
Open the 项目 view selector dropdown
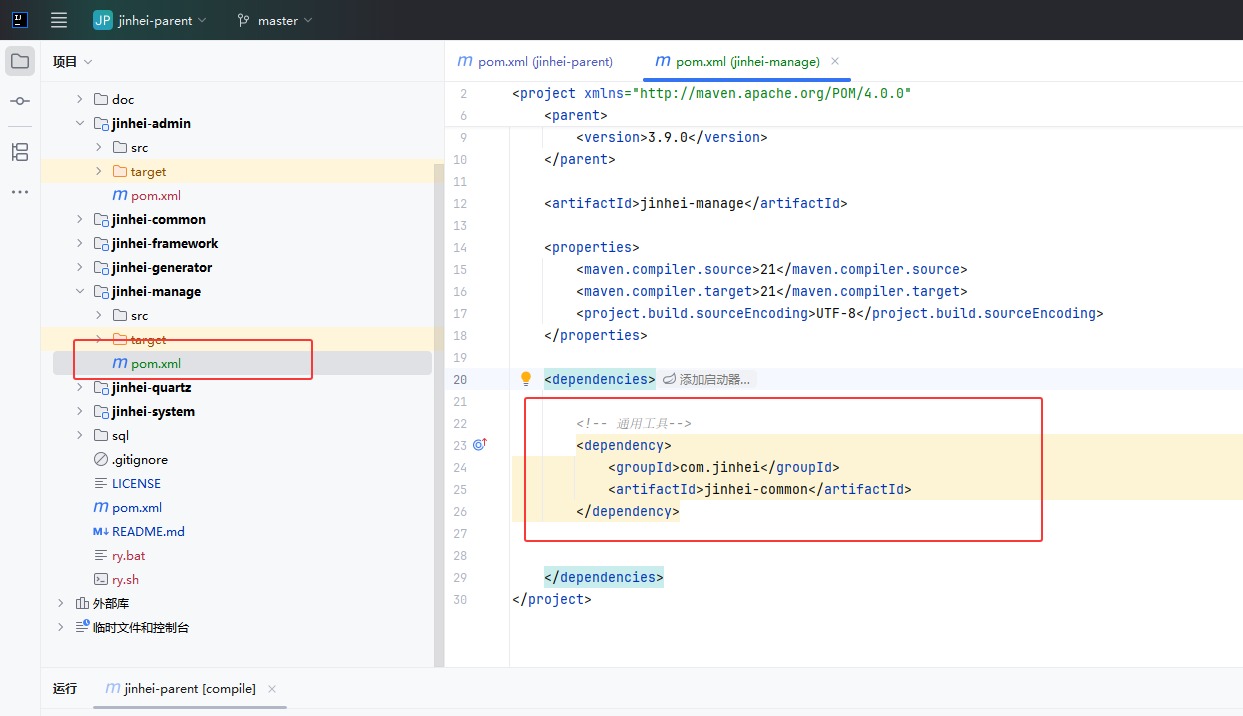point(73,61)
